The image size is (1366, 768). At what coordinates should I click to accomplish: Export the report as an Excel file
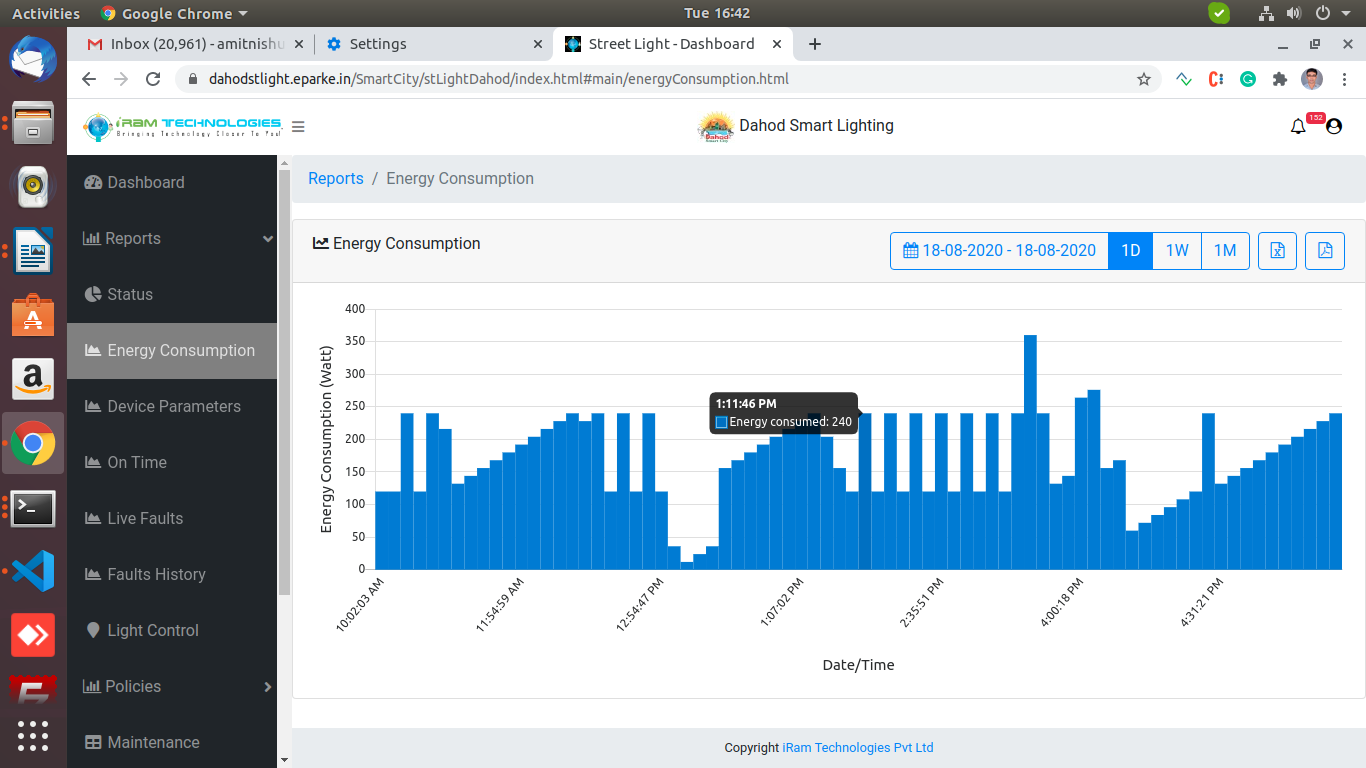pos(1277,250)
